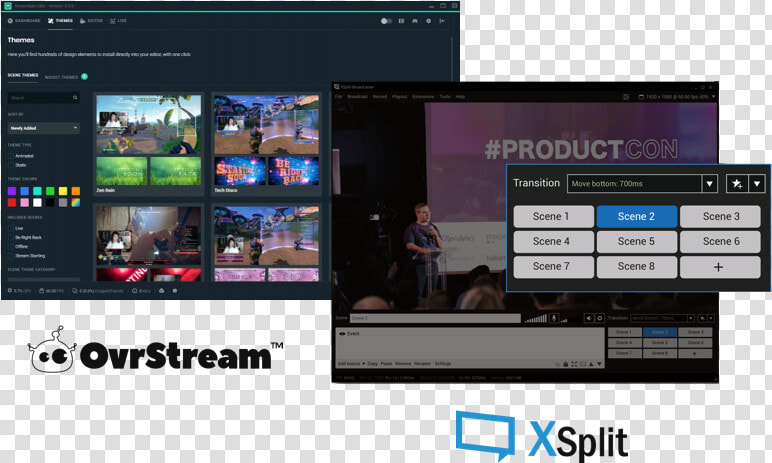The width and height of the screenshot is (772, 463).
Task: Choose the rainbow multicolor swatch
Action: coord(75,202)
